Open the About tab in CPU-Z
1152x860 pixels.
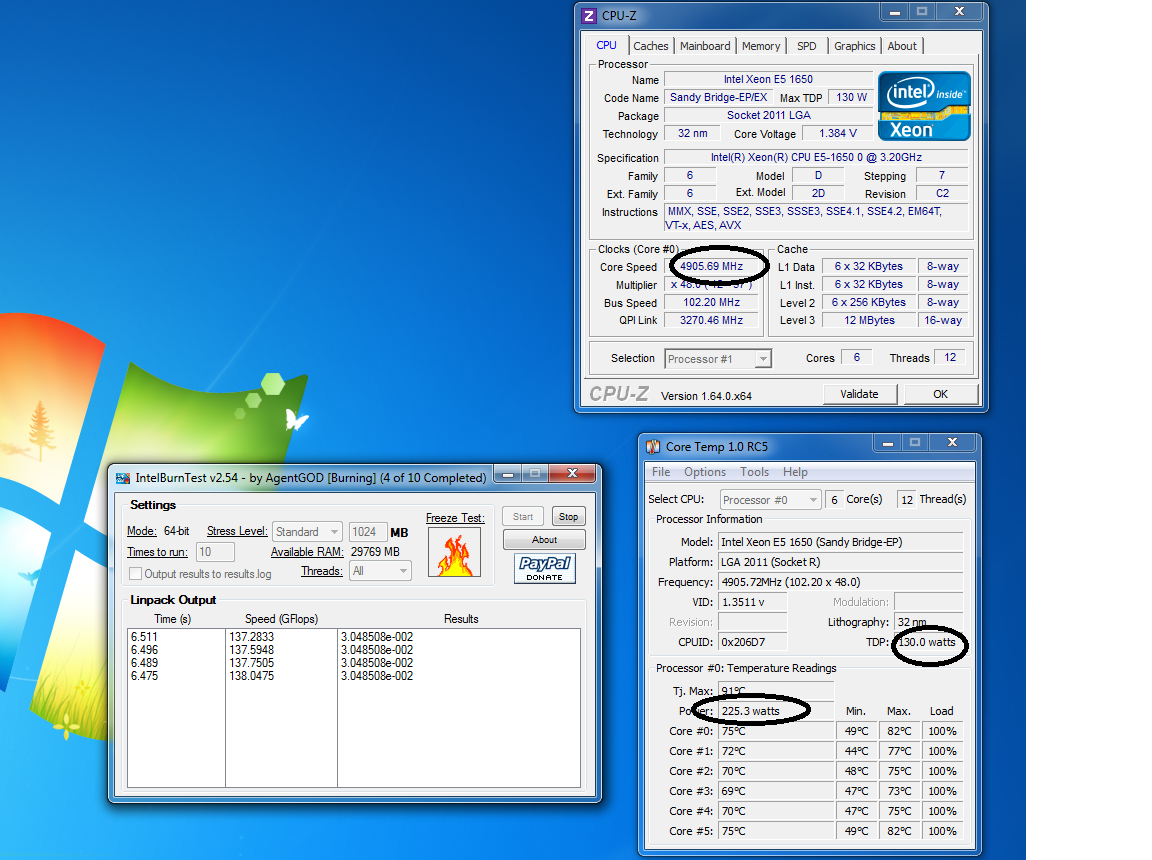coord(902,46)
